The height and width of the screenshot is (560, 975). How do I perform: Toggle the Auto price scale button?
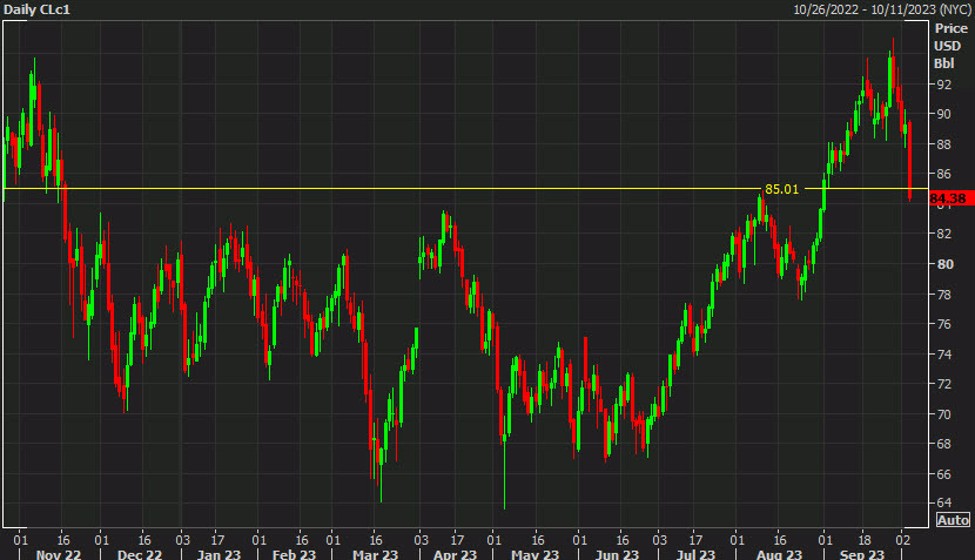tap(953, 520)
